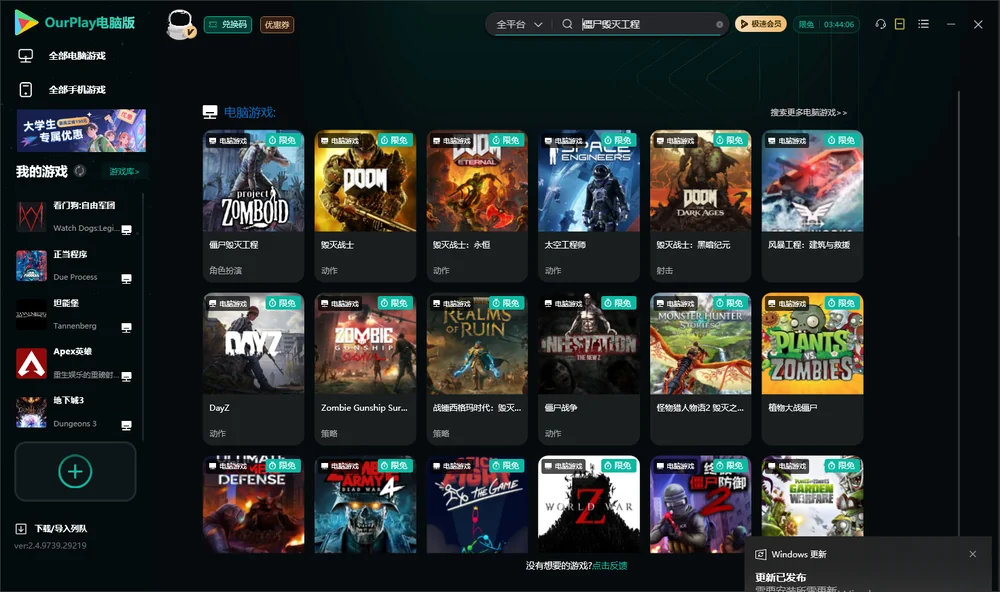
Task: Open the 极速会员 membership button
Action: [x=760, y=24]
